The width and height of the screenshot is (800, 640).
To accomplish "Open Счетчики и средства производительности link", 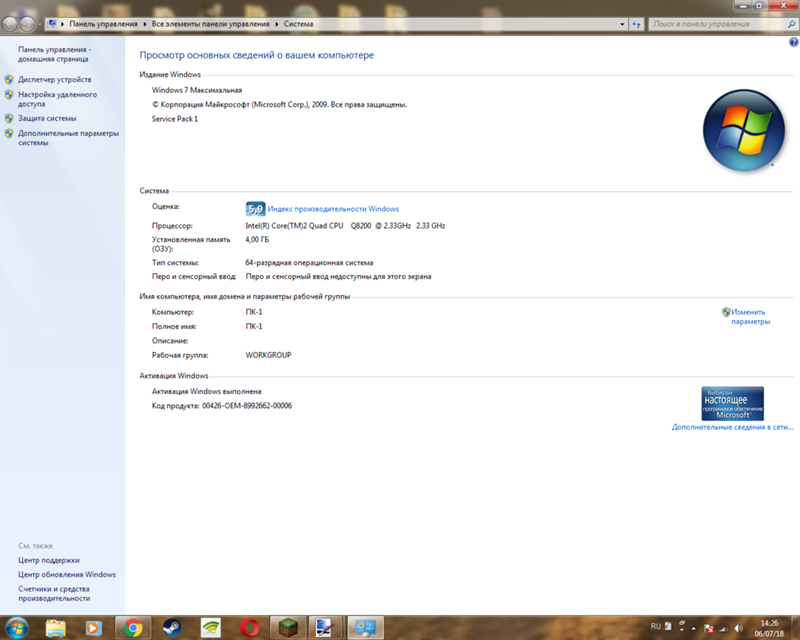I will point(54,594).
